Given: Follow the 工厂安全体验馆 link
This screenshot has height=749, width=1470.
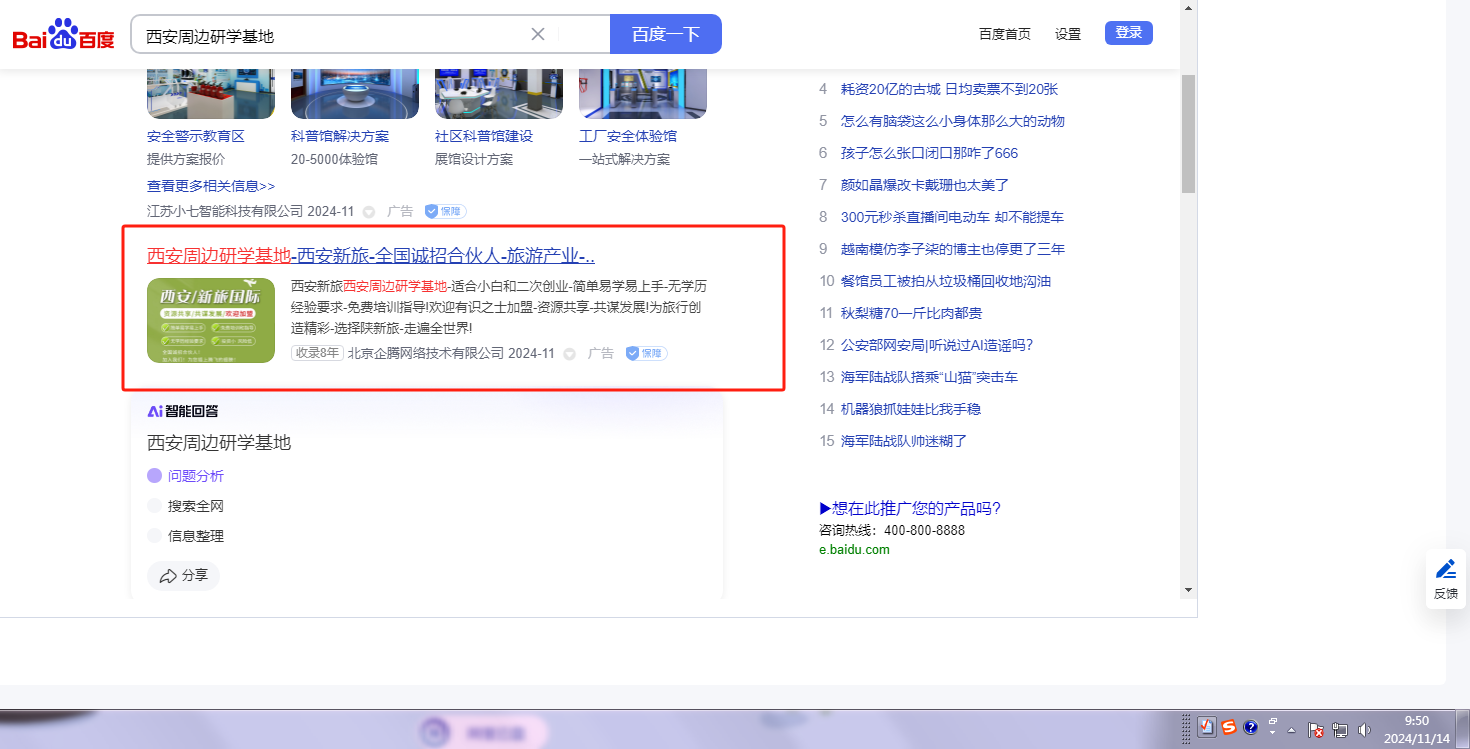Looking at the screenshot, I should 628,136.
